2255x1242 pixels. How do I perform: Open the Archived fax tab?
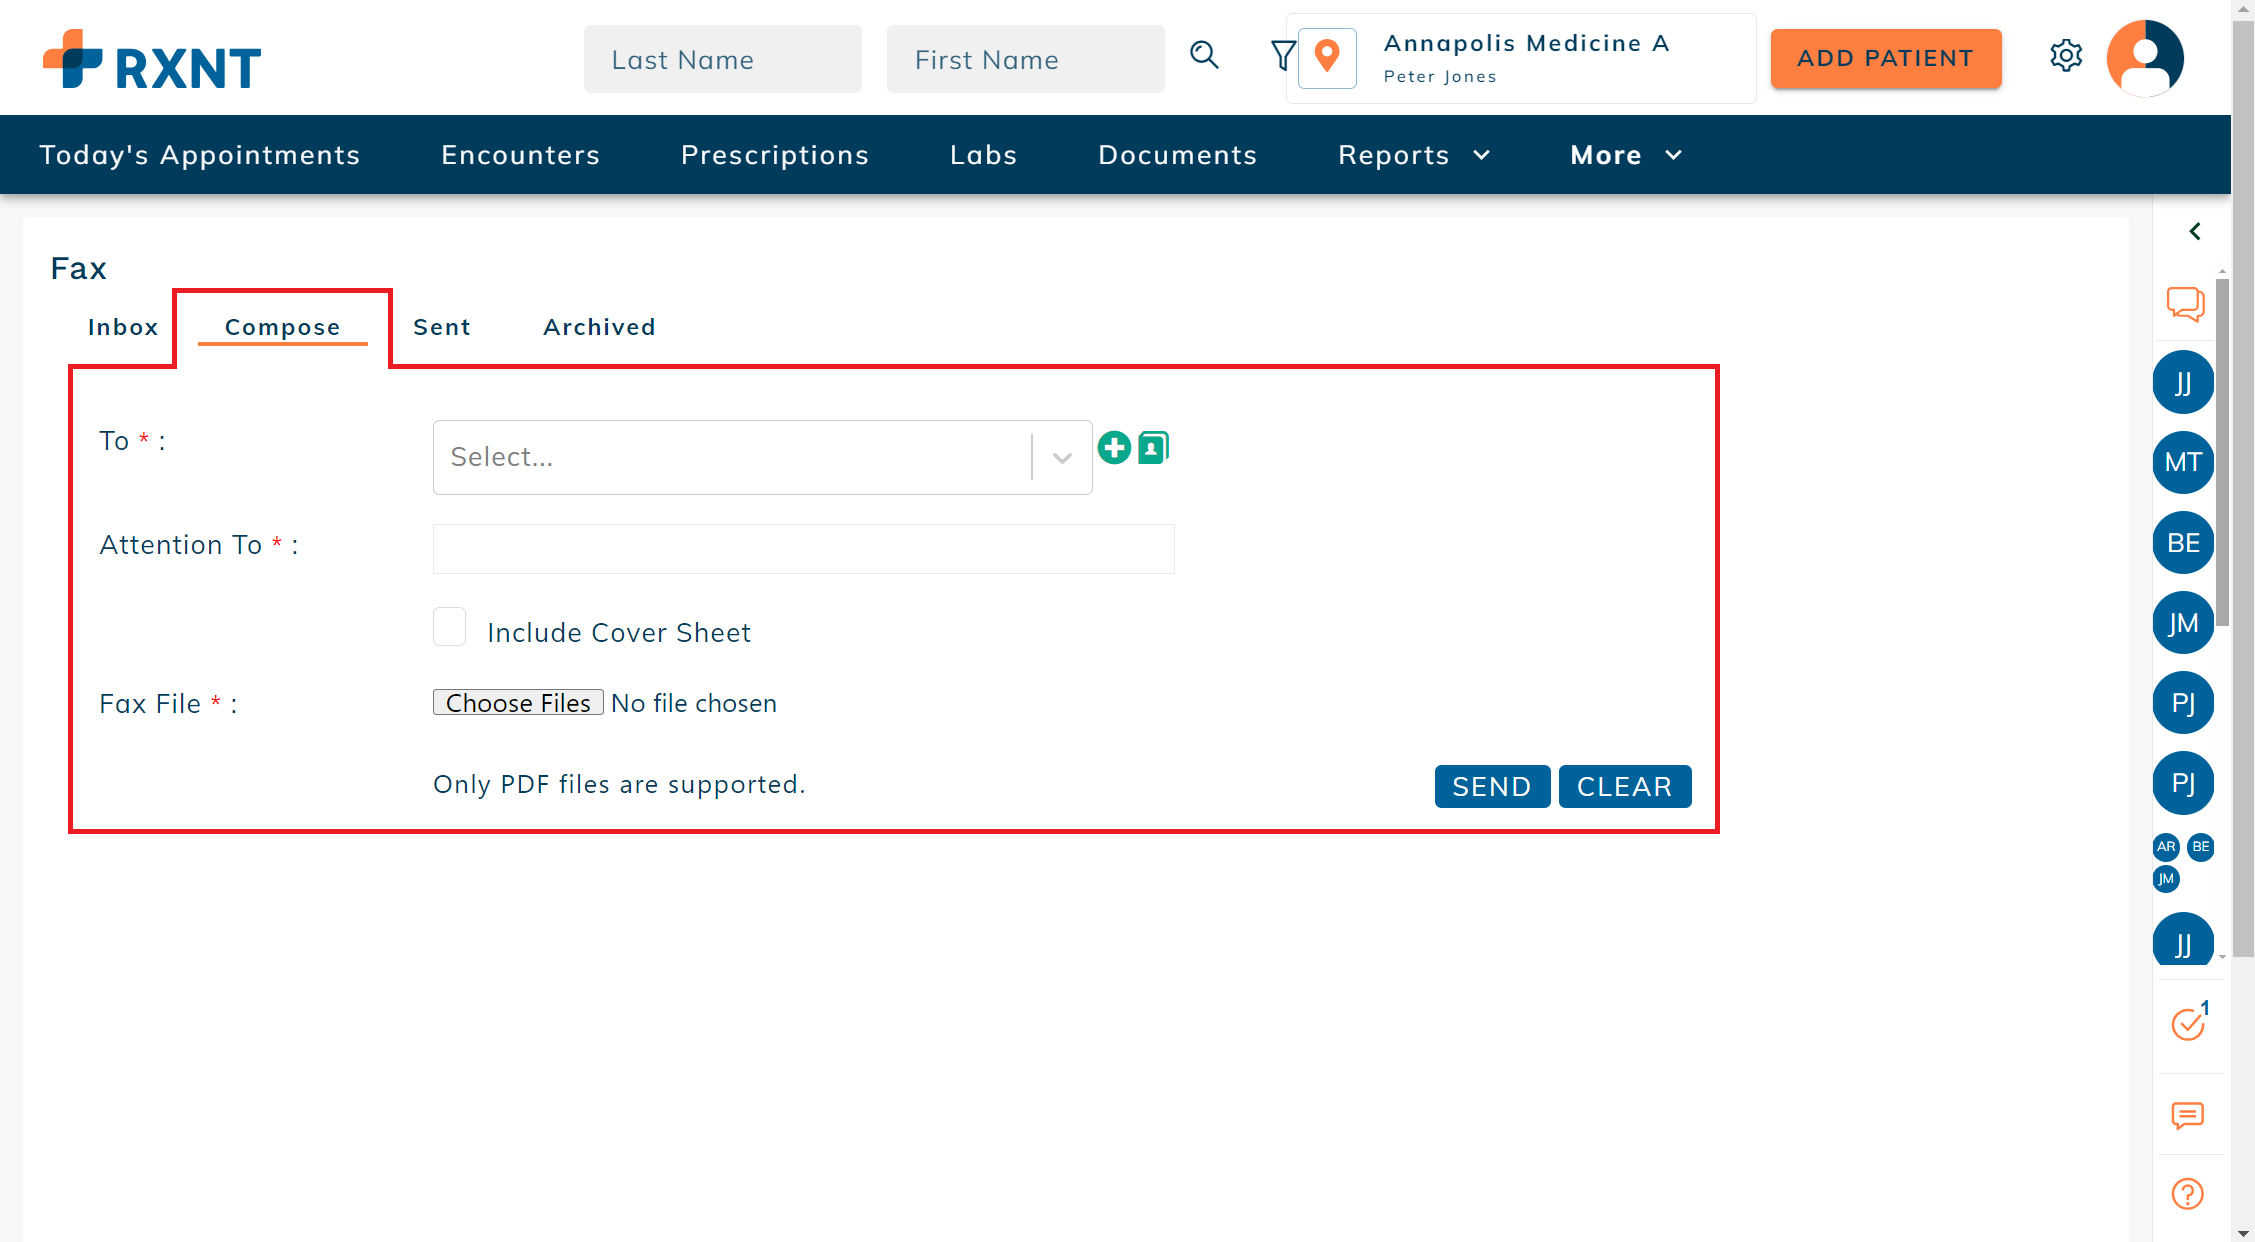(599, 327)
